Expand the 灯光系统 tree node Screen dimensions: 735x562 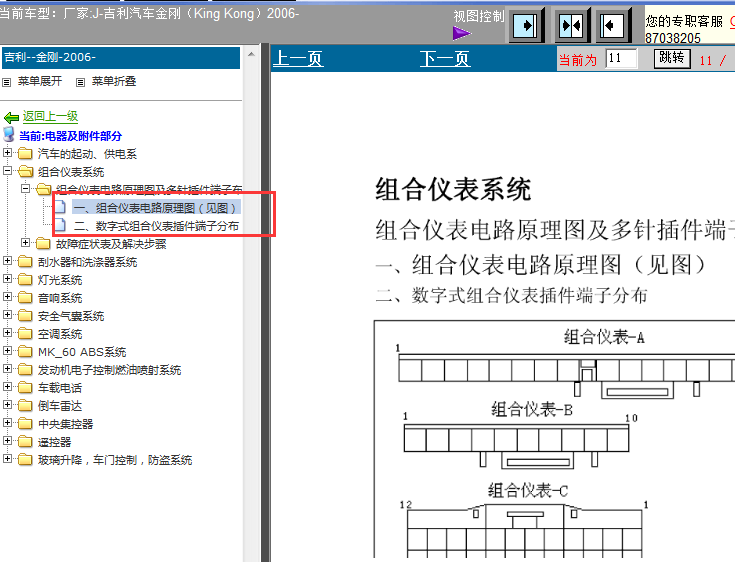(x=8, y=278)
